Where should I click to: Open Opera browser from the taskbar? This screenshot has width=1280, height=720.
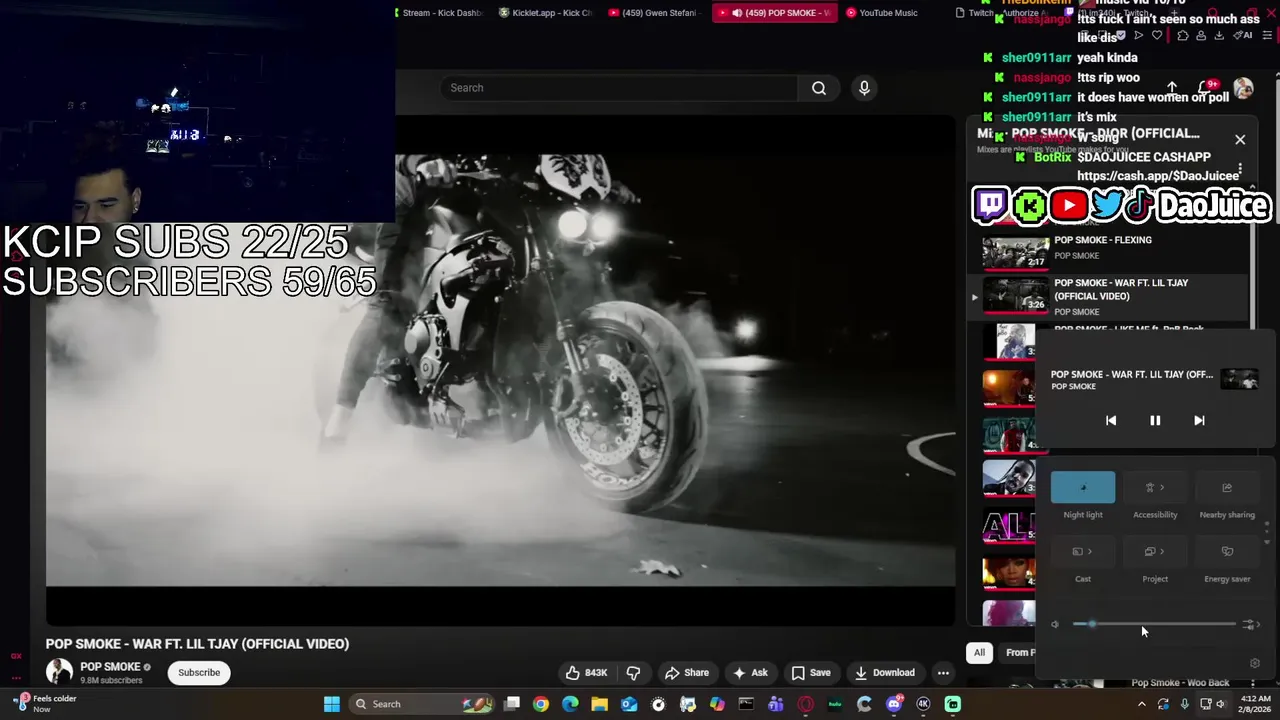coord(806,704)
